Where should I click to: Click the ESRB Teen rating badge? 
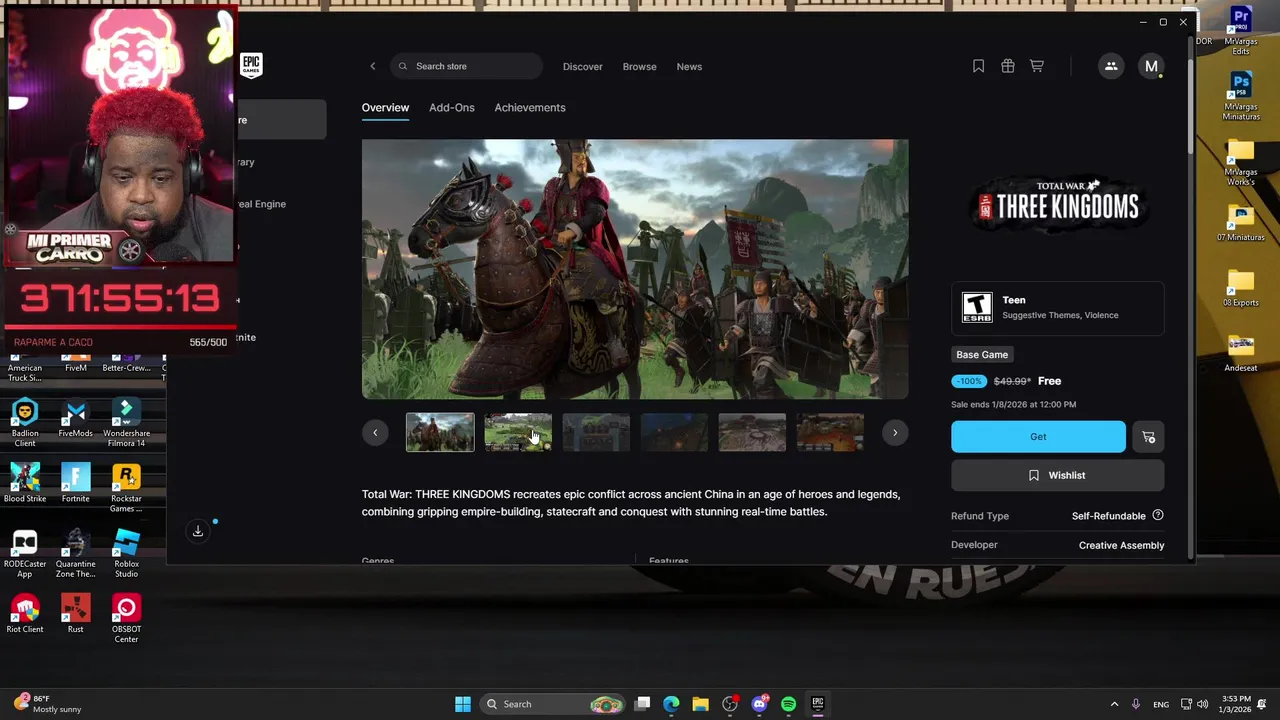tap(977, 307)
